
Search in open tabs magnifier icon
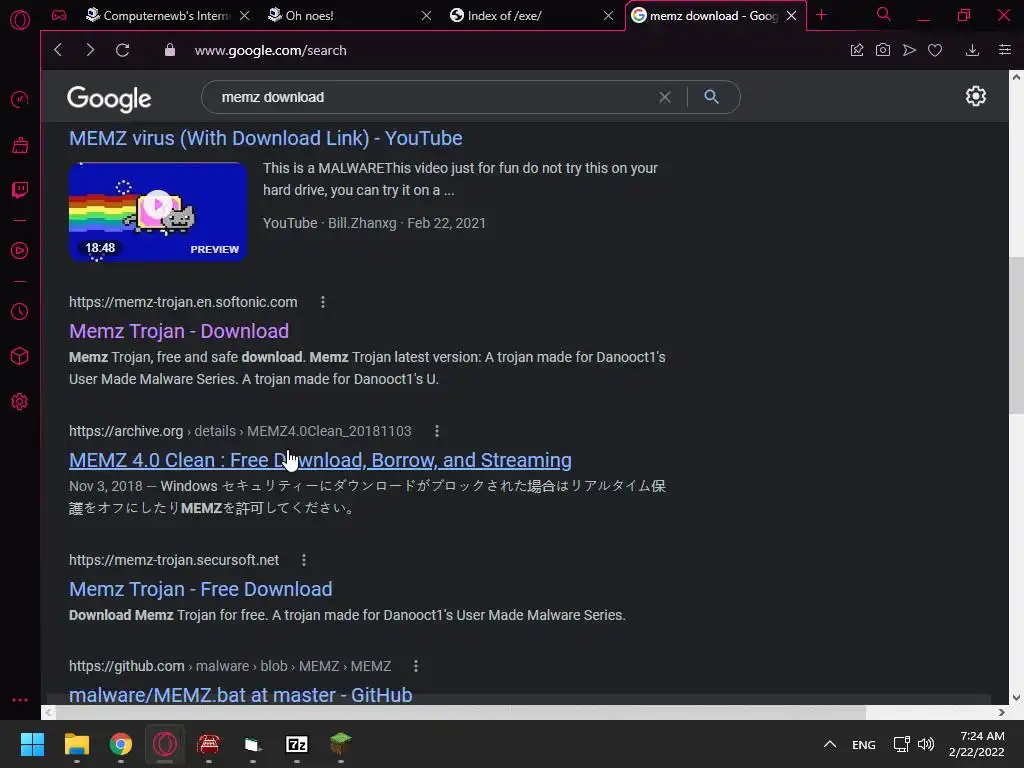coord(884,14)
